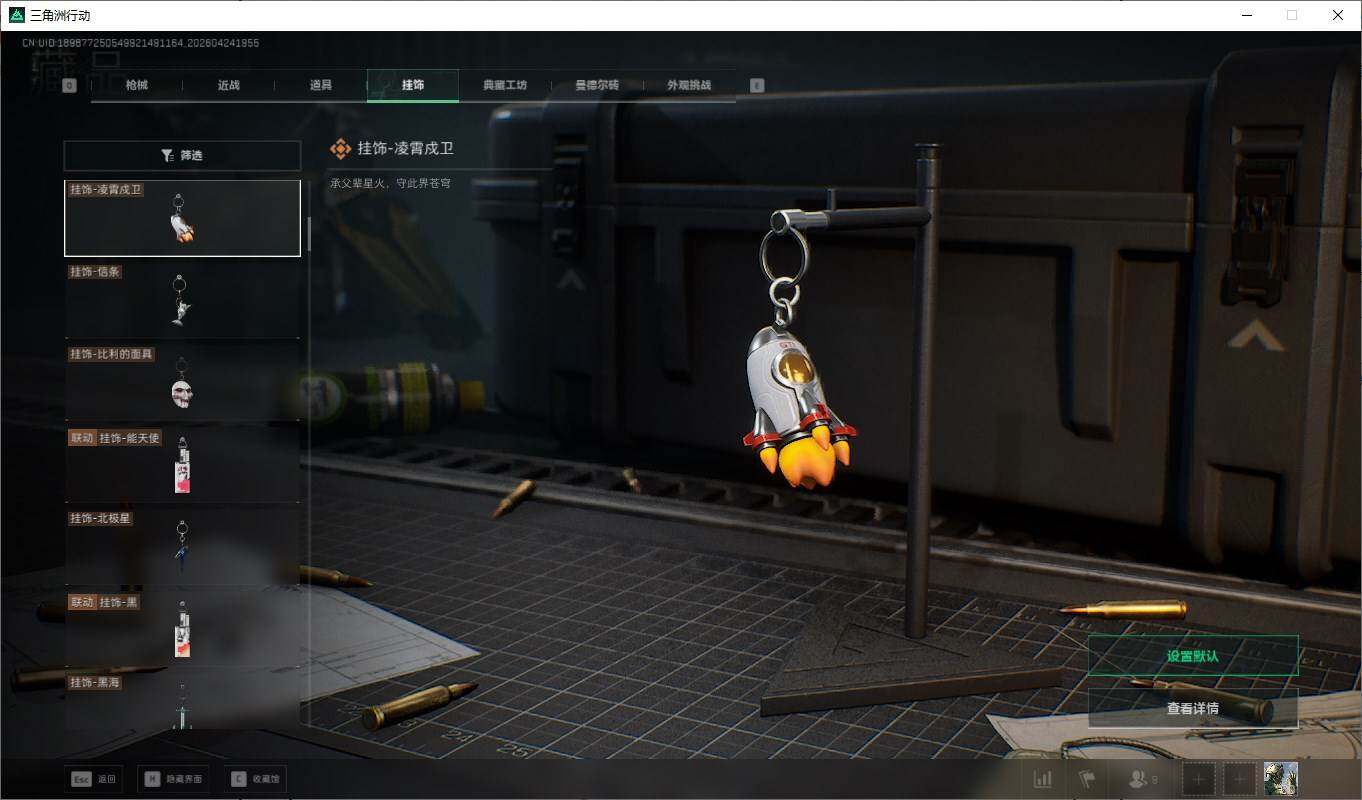Click the charm list scrollbar
The height and width of the screenshot is (800, 1362).
(309, 233)
